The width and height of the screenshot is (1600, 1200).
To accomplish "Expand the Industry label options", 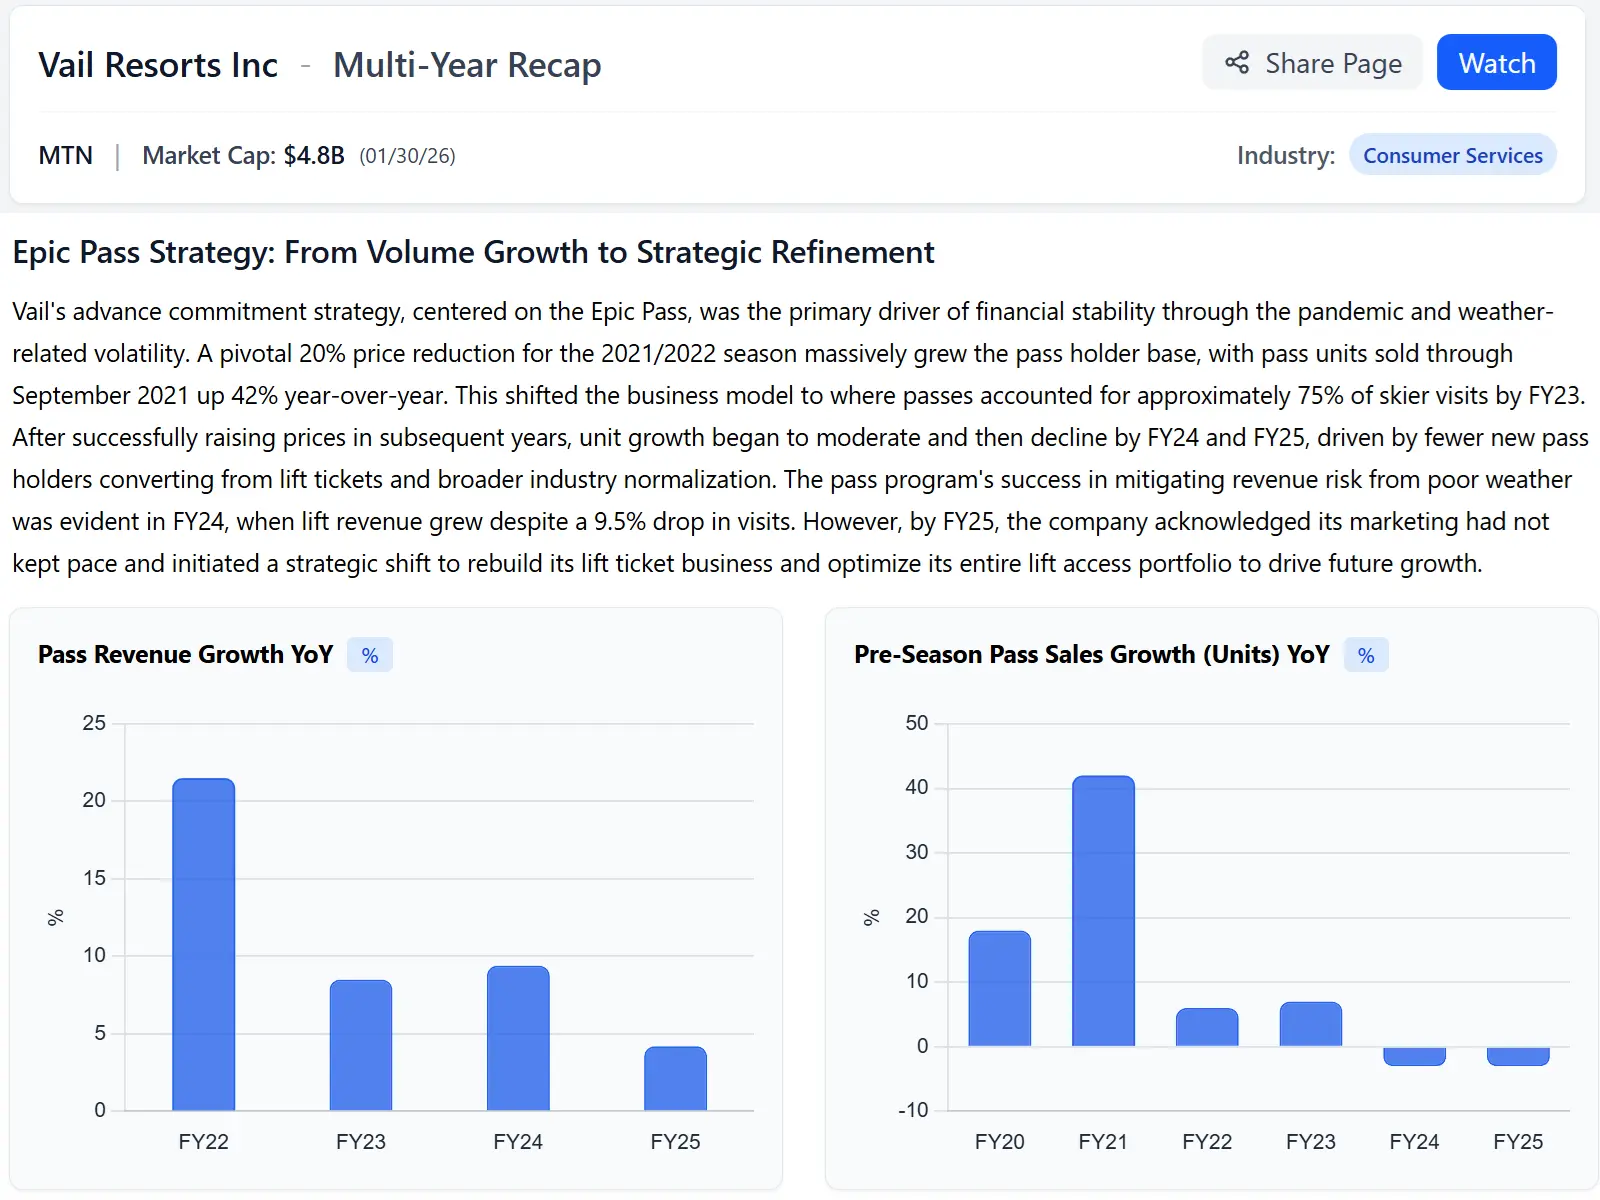I will [x=1285, y=155].
